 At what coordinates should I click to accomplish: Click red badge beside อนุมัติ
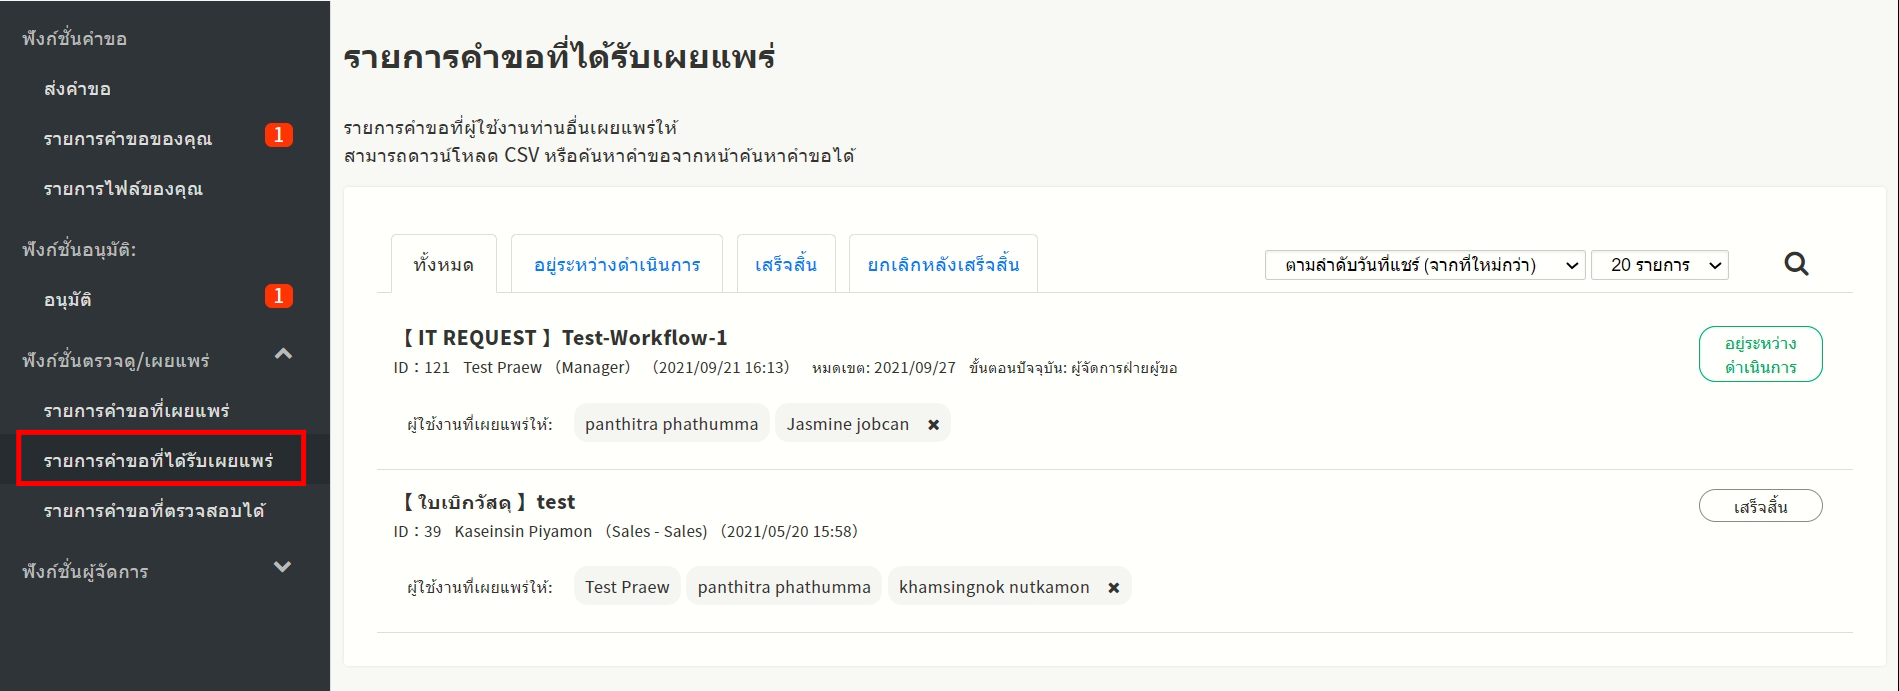(x=279, y=296)
